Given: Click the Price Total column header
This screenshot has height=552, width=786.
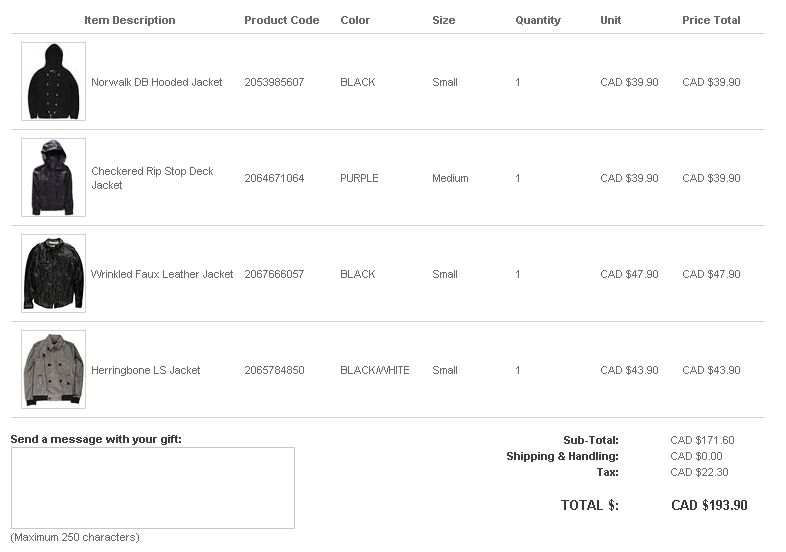Looking at the screenshot, I should click(711, 20).
